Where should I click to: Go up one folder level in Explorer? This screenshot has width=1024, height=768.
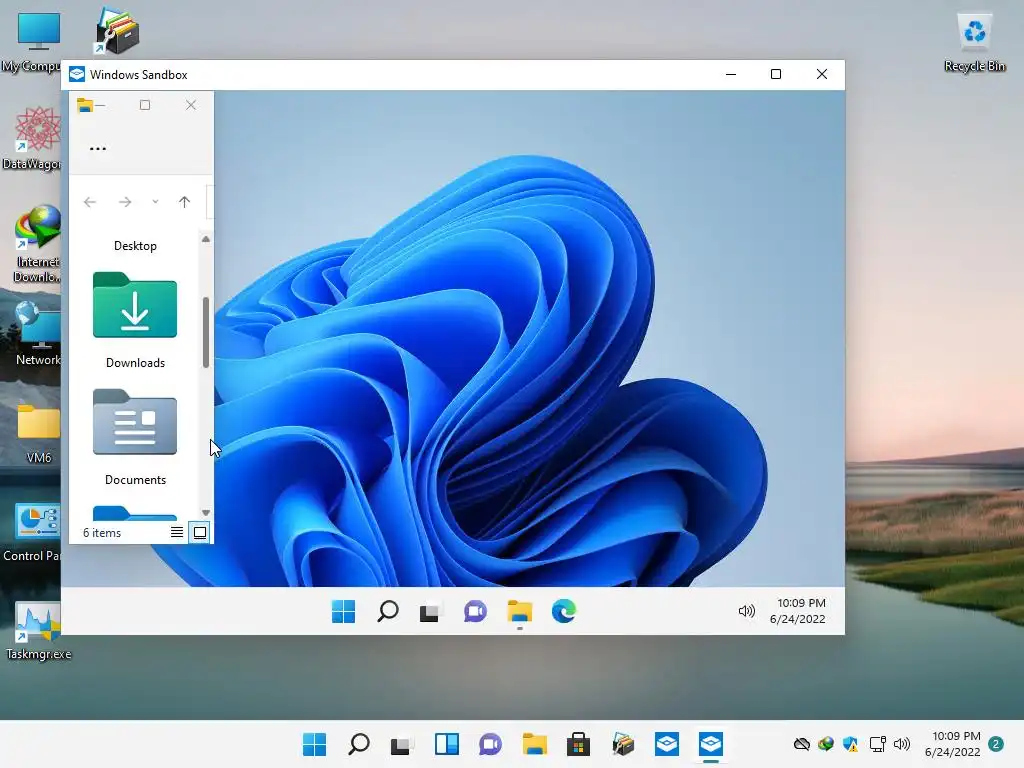[x=185, y=202]
